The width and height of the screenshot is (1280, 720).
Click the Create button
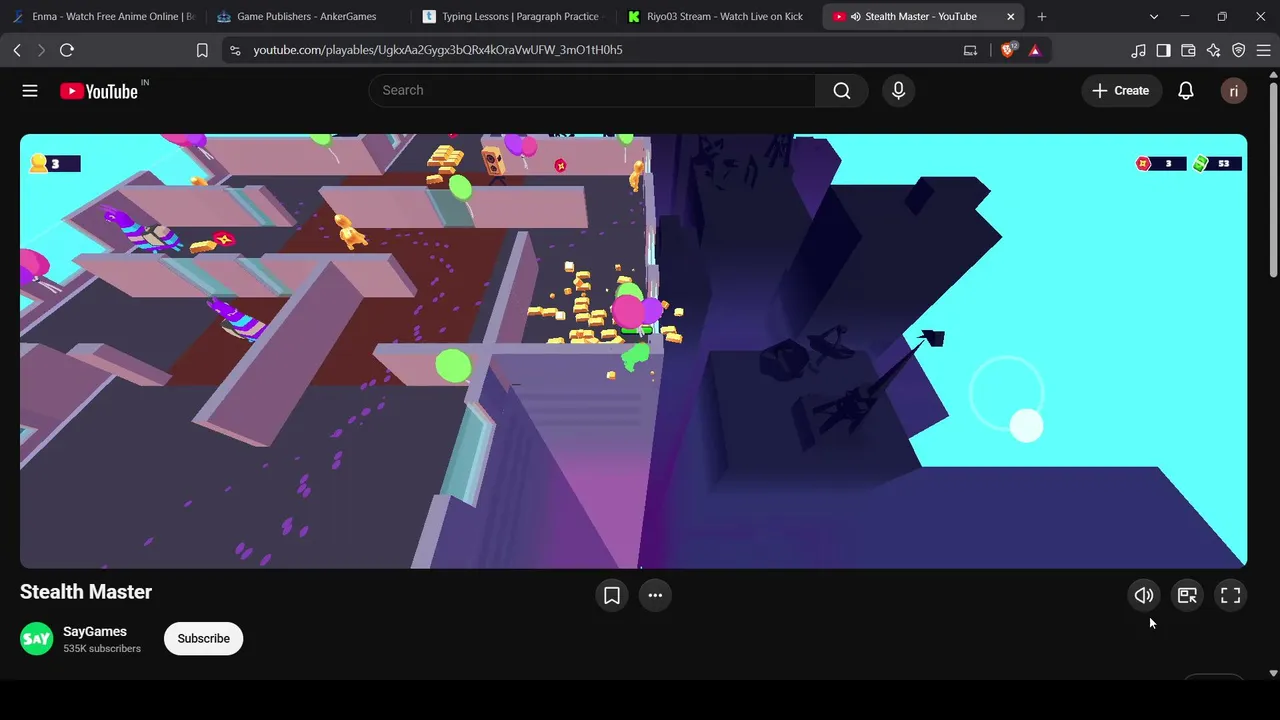click(x=1121, y=91)
